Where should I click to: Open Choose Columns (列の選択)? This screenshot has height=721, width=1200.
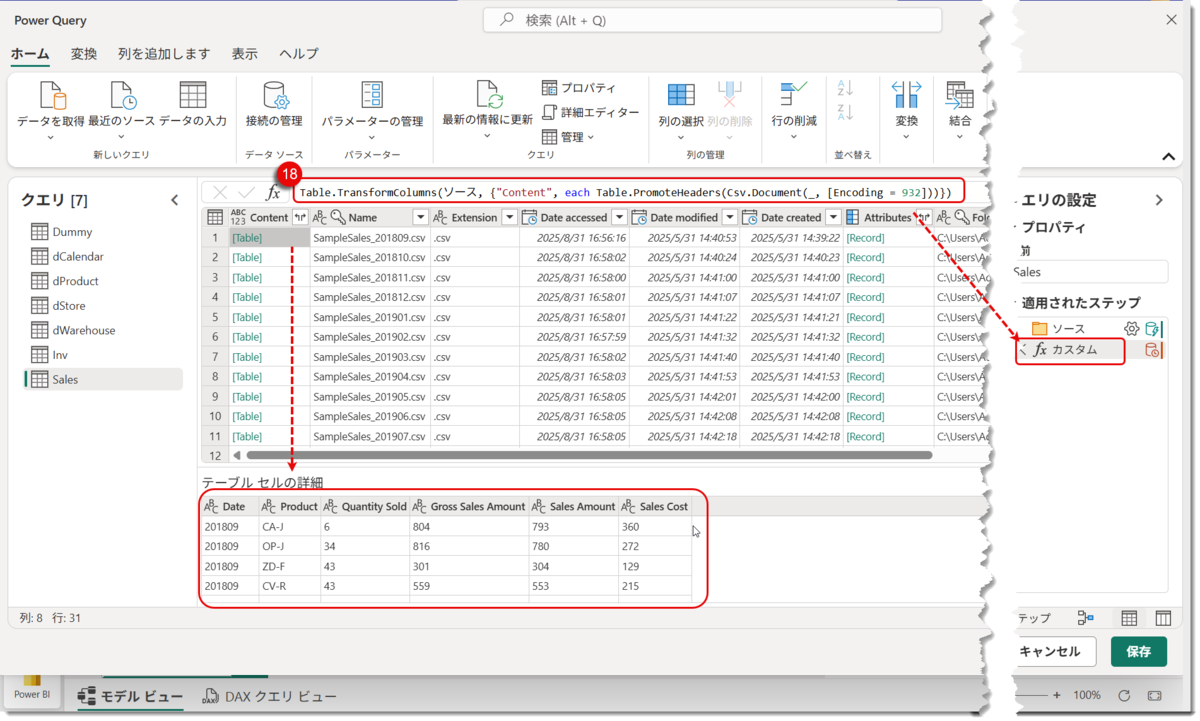pyautogui.click(x=681, y=110)
